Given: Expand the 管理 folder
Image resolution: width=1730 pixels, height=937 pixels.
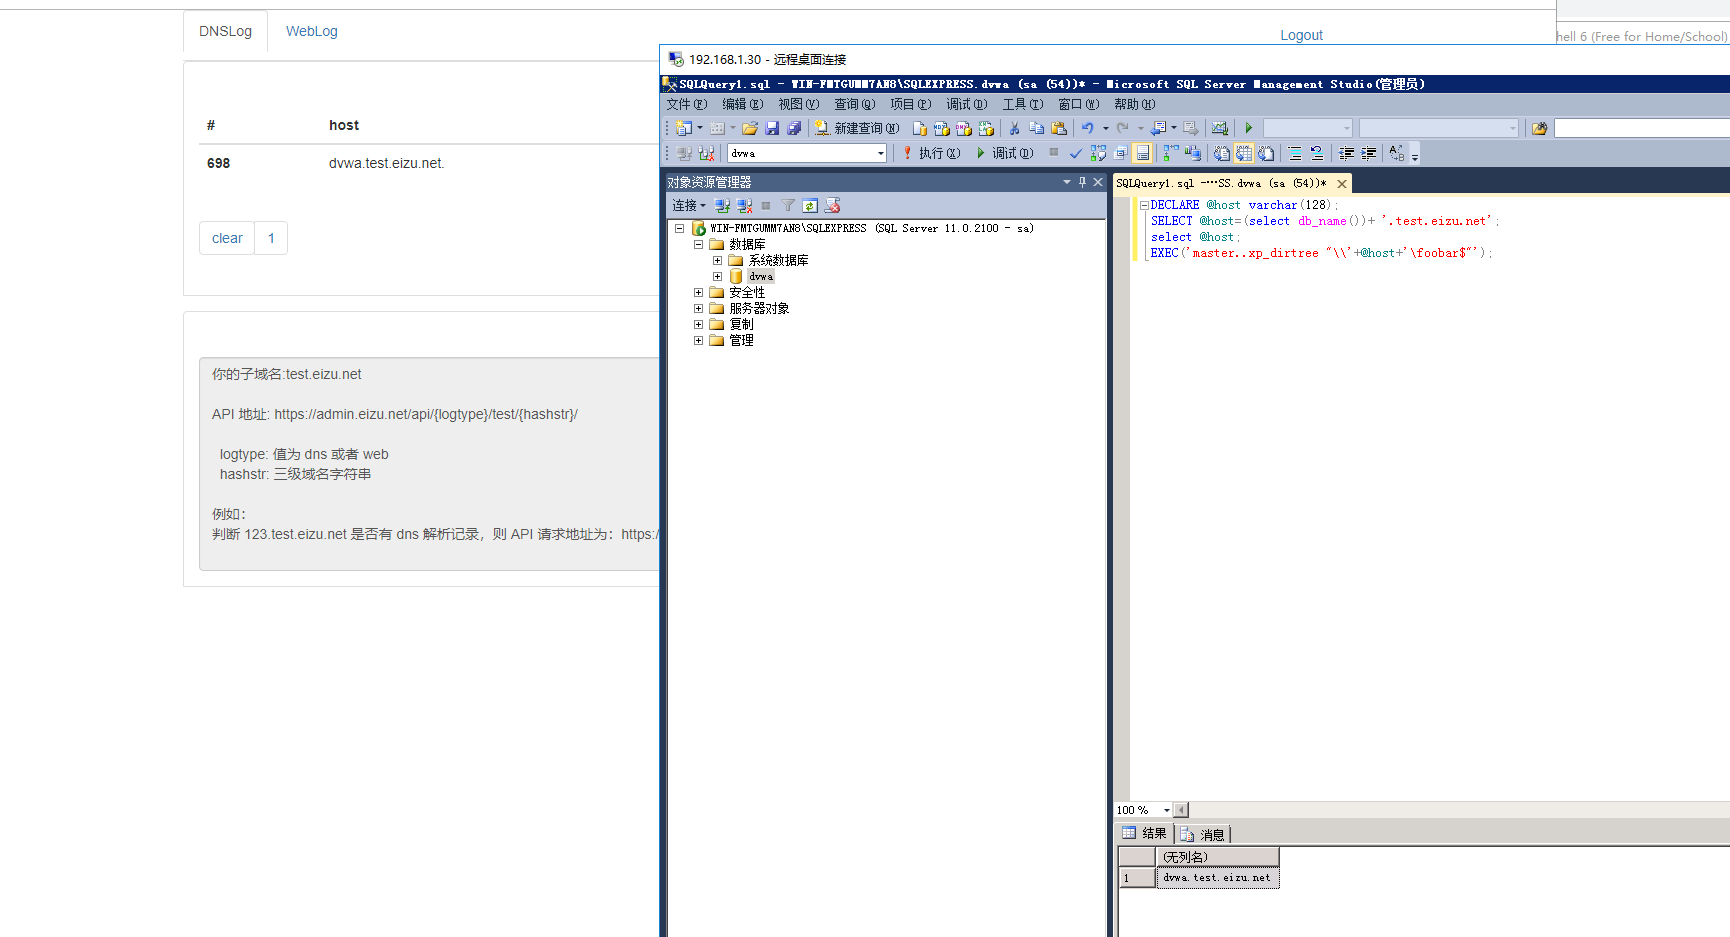Looking at the screenshot, I should point(698,340).
